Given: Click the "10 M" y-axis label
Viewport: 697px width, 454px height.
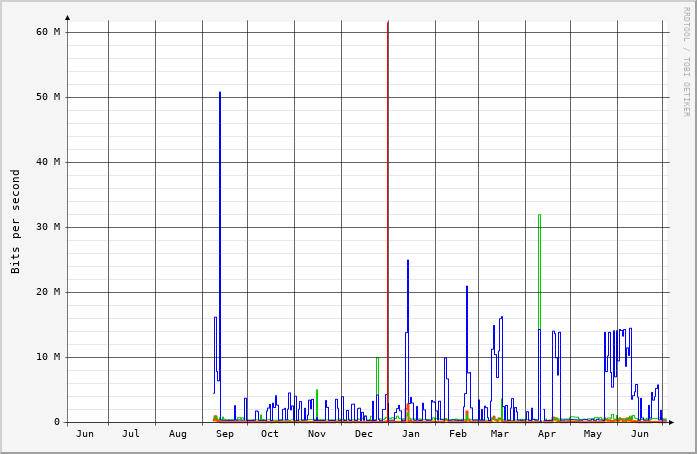Looking at the screenshot, I should [x=48, y=357].
